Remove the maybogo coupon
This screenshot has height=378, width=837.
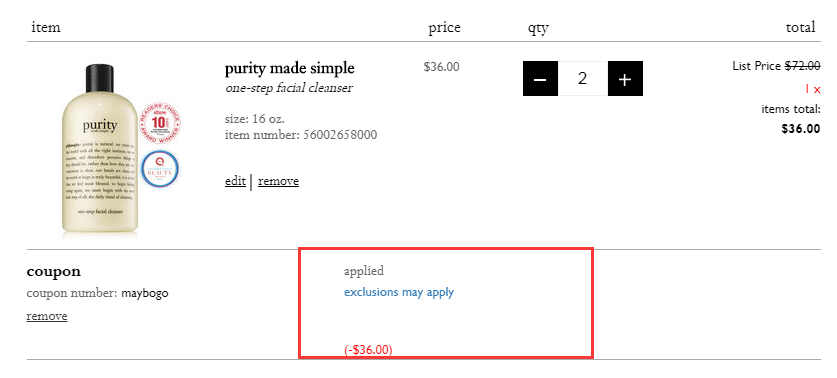point(47,316)
